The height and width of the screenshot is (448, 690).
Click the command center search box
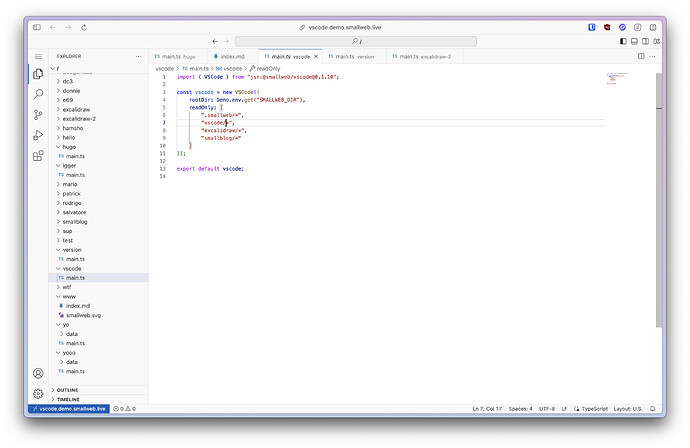[356, 41]
